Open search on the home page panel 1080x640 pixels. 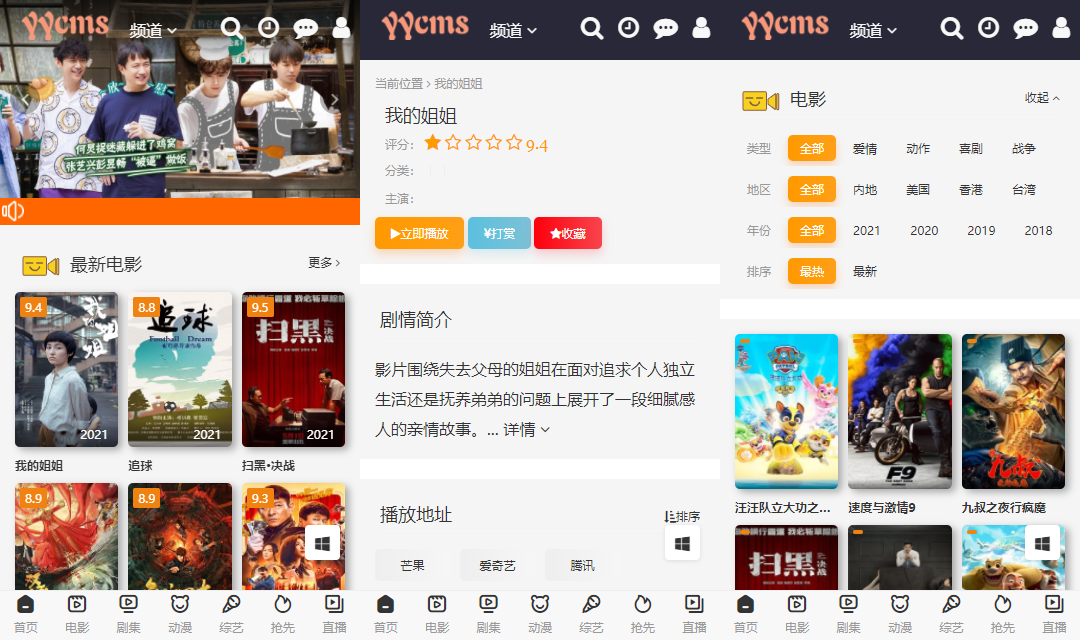click(x=231, y=28)
